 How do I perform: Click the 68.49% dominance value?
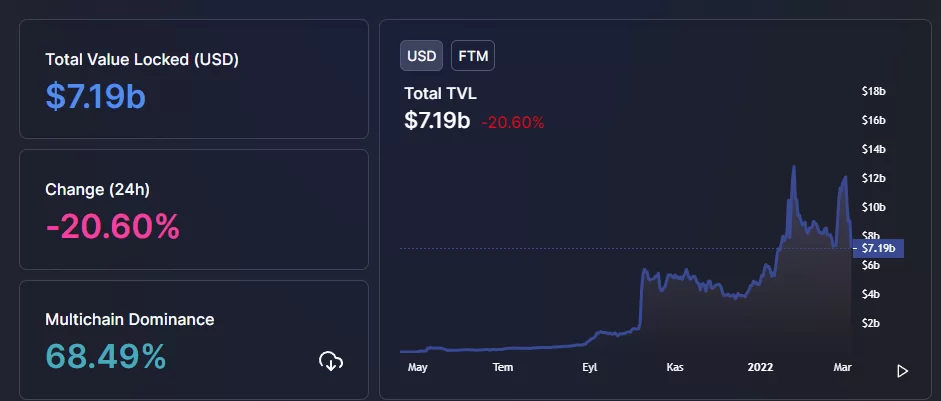106,356
